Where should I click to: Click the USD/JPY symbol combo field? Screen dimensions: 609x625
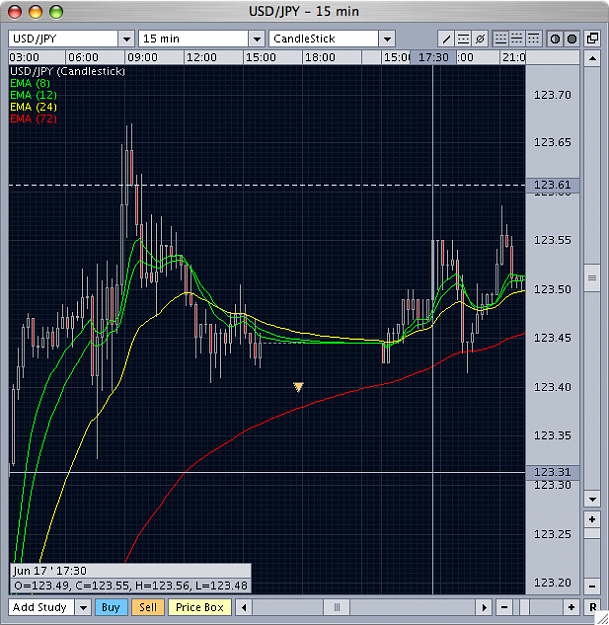(x=63, y=39)
